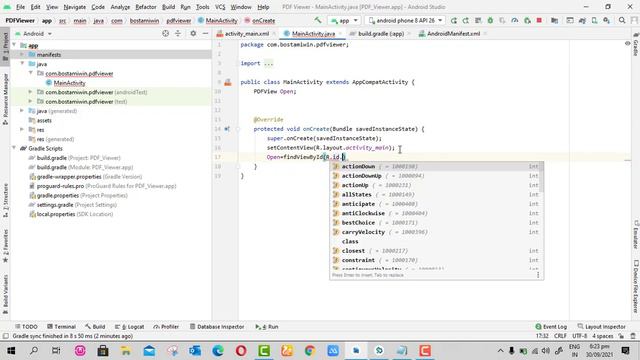640x360 pixels.
Task: Choose actionDown from the autocomplete list
Action: tap(436, 167)
